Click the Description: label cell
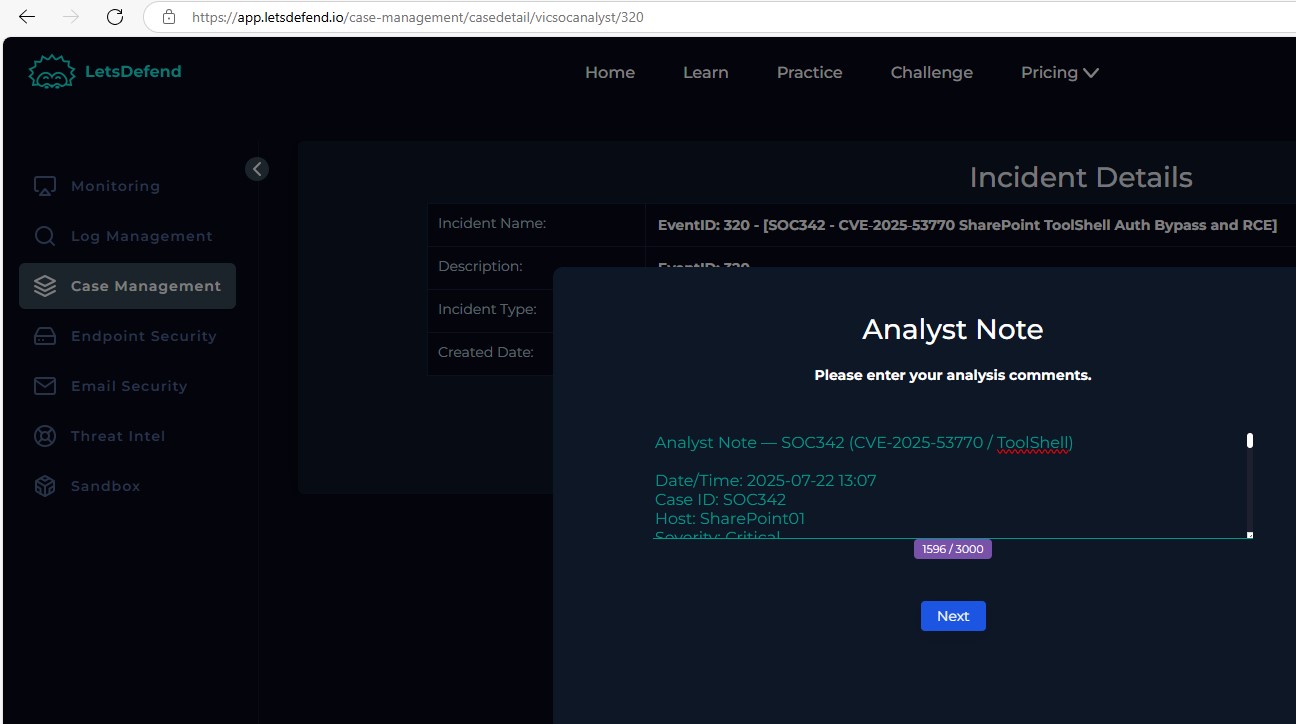Image resolution: width=1296 pixels, height=724 pixels. point(536,267)
